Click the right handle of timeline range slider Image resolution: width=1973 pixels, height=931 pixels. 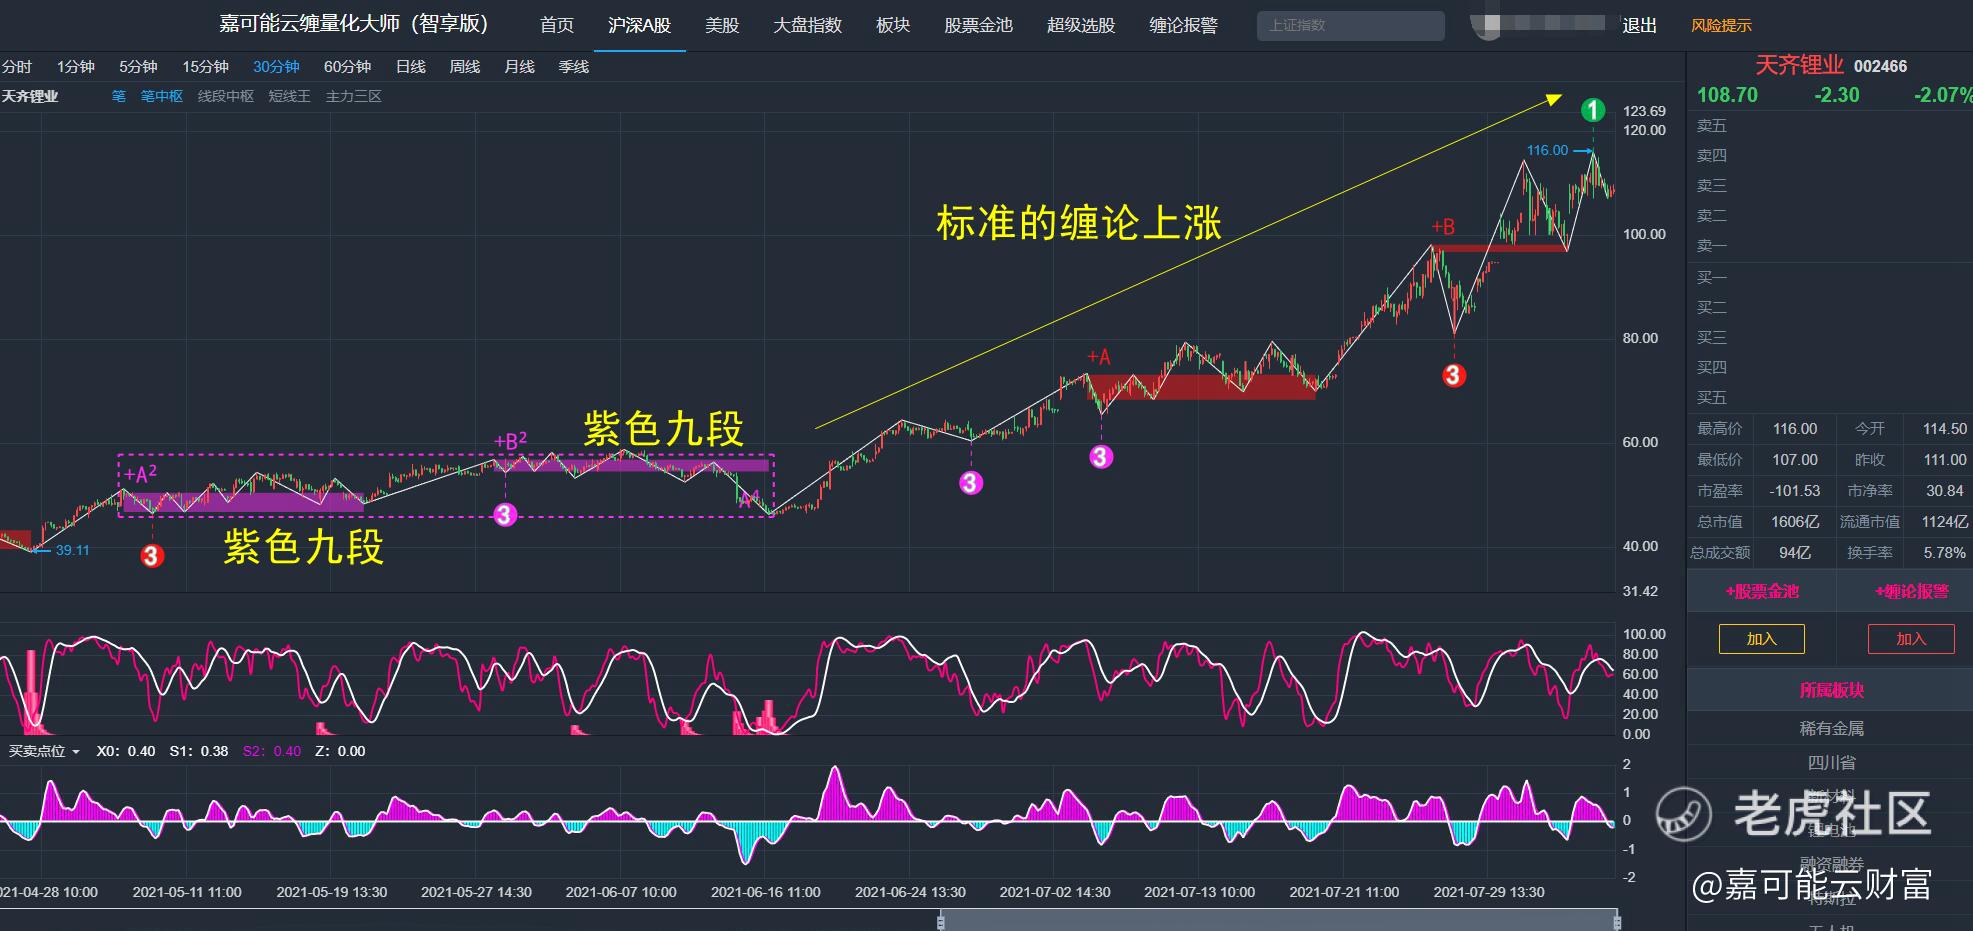pyautogui.click(x=1617, y=922)
